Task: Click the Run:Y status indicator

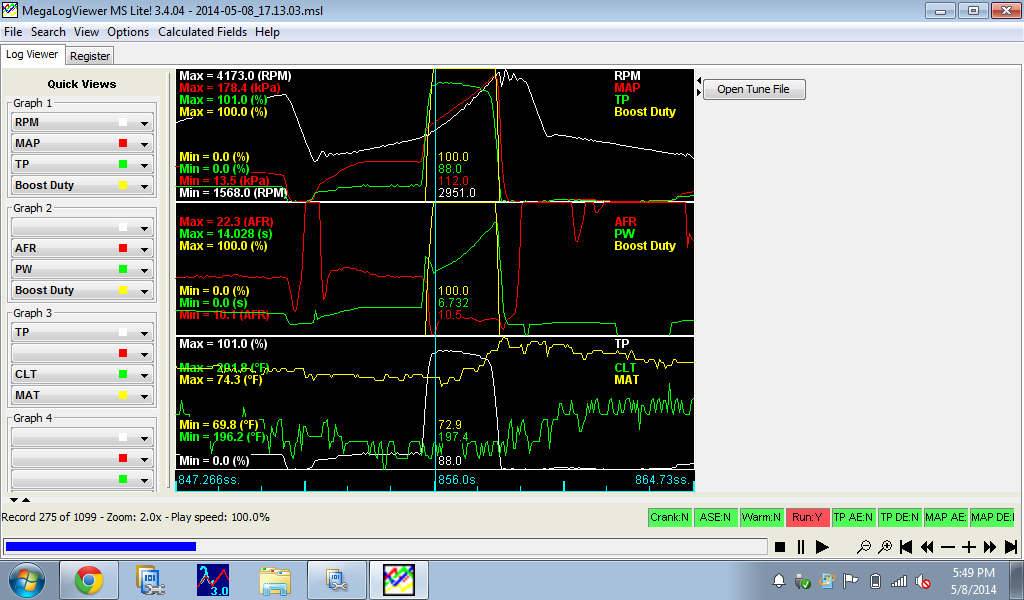Action: coord(807,517)
